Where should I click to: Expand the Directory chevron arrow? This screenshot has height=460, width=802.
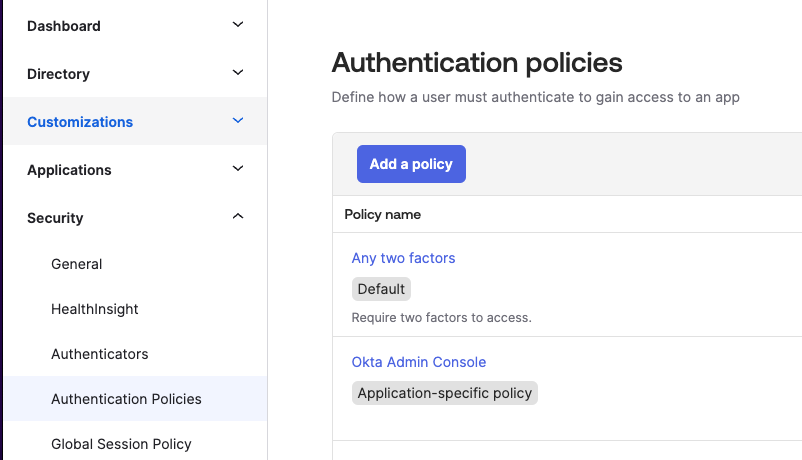pos(238,73)
